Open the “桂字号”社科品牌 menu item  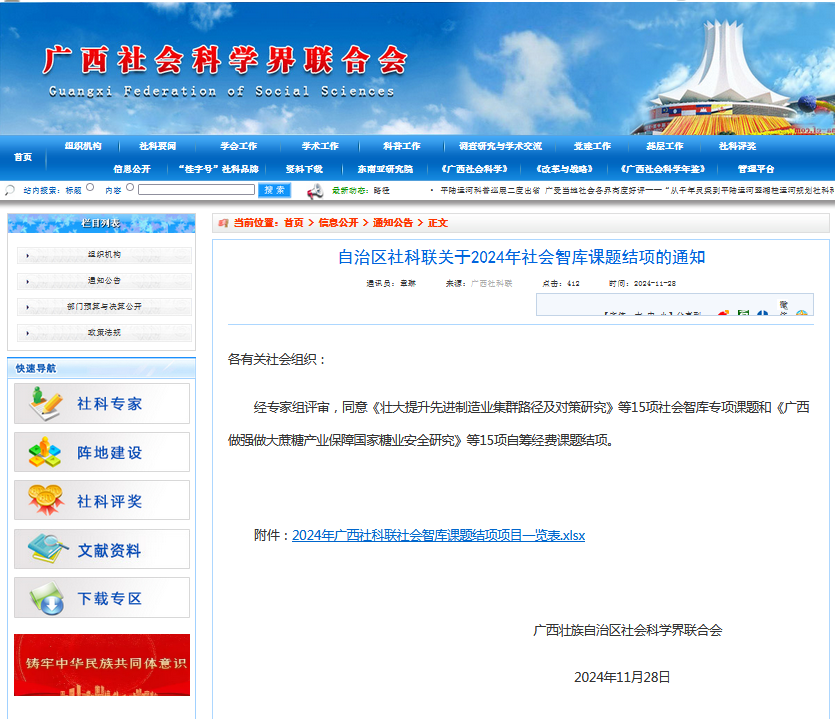click(x=218, y=169)
